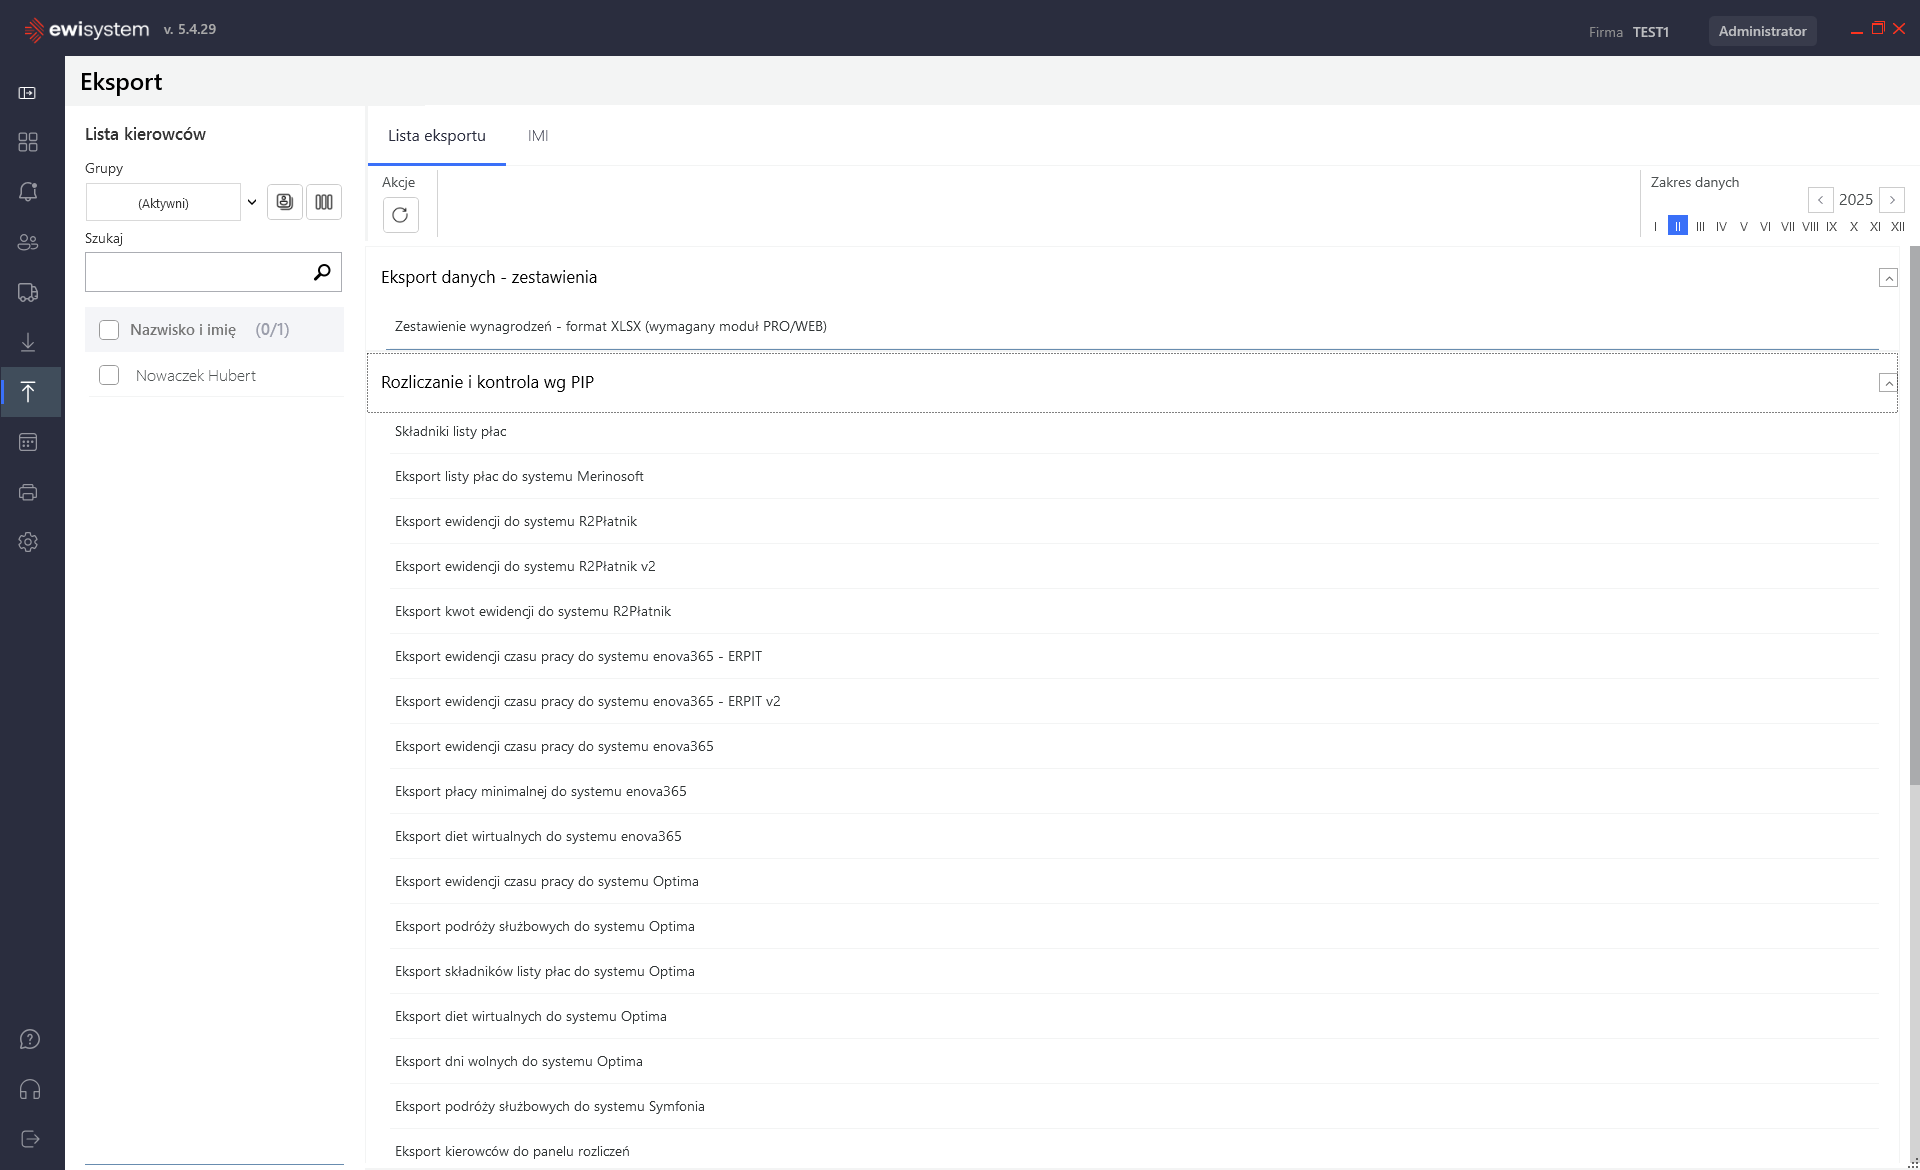Screen dimensions: 1920x1170
Task: Open Eksport listy płac do systemu Merinosoft
Action: pyautogui.click(x=1134, y=476)
